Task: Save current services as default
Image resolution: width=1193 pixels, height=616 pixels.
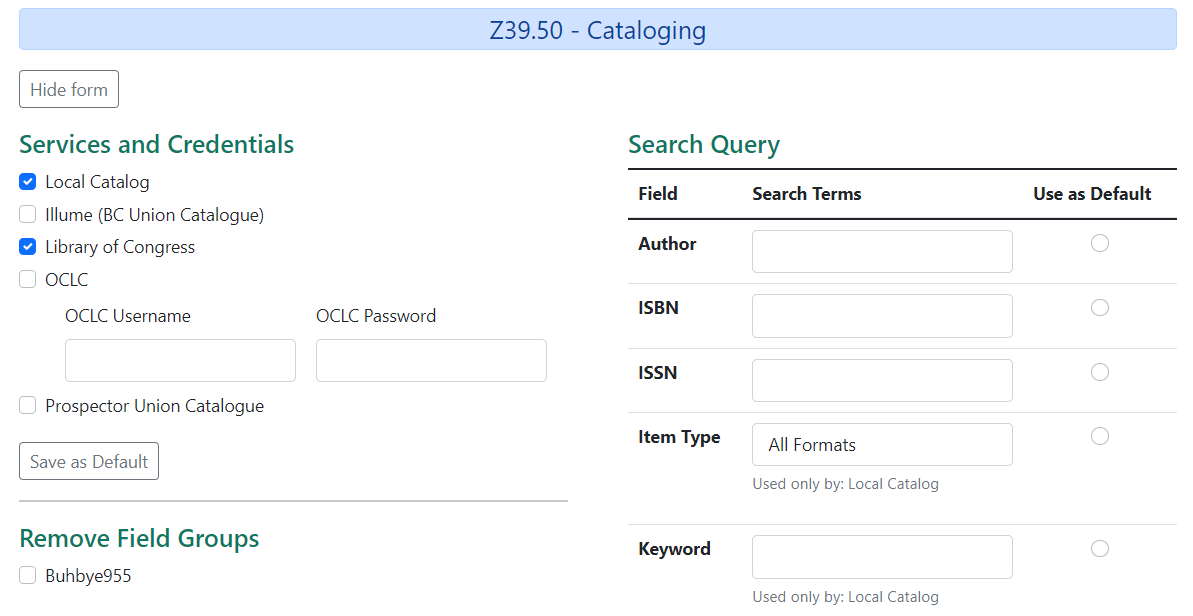Action: 88,461
